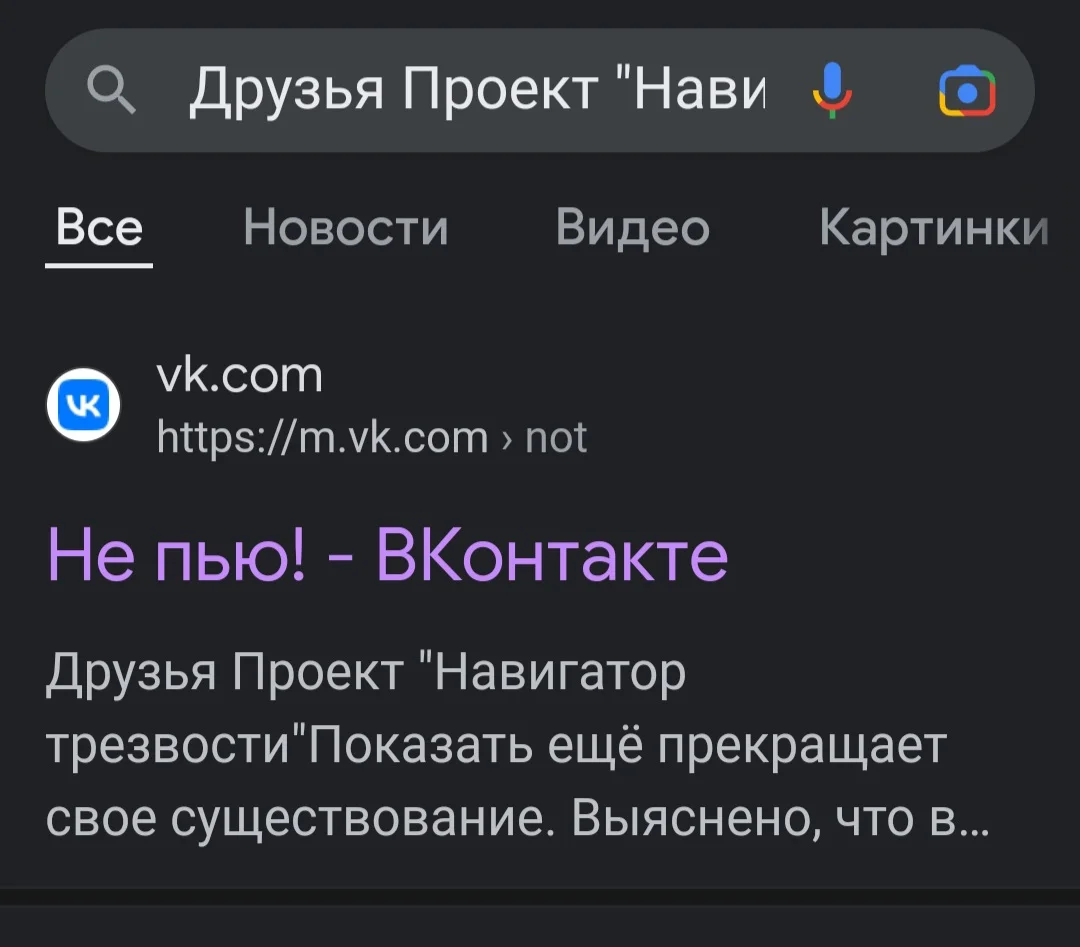Click the vk.com site name link

(x=241, y=375)
